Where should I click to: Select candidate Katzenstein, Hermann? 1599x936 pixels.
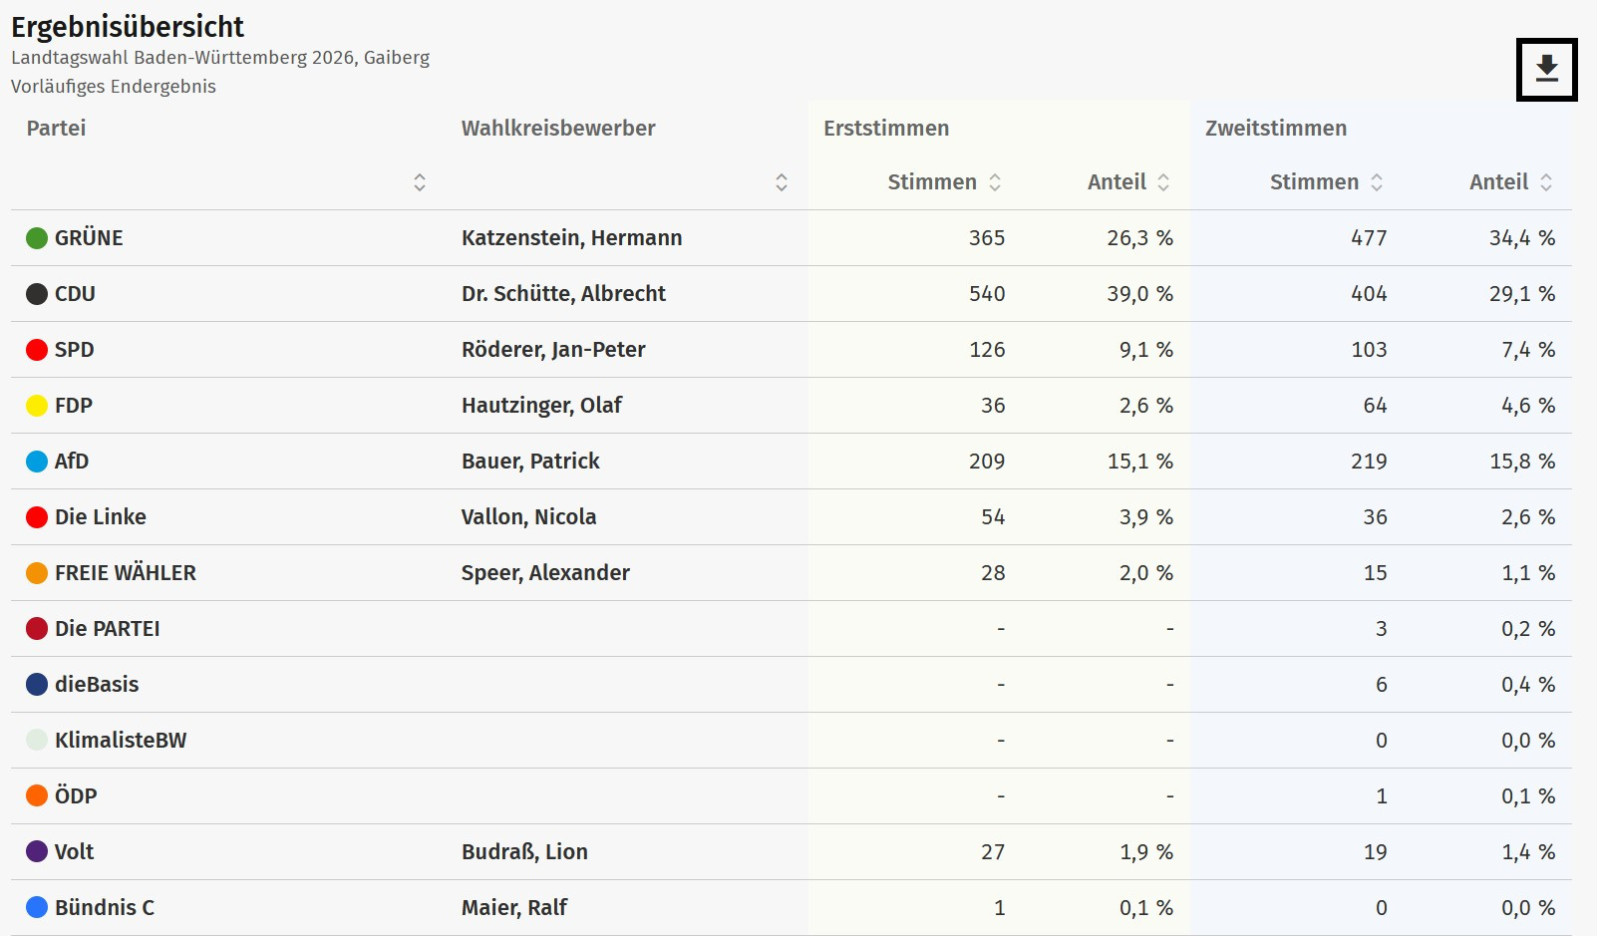571,238
